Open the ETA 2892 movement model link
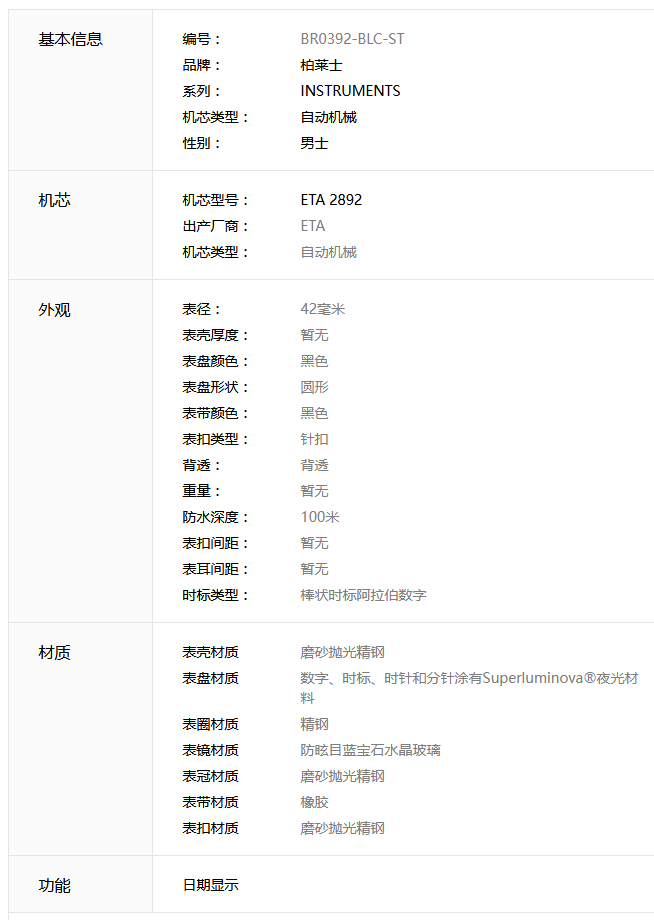 [331, 200]
